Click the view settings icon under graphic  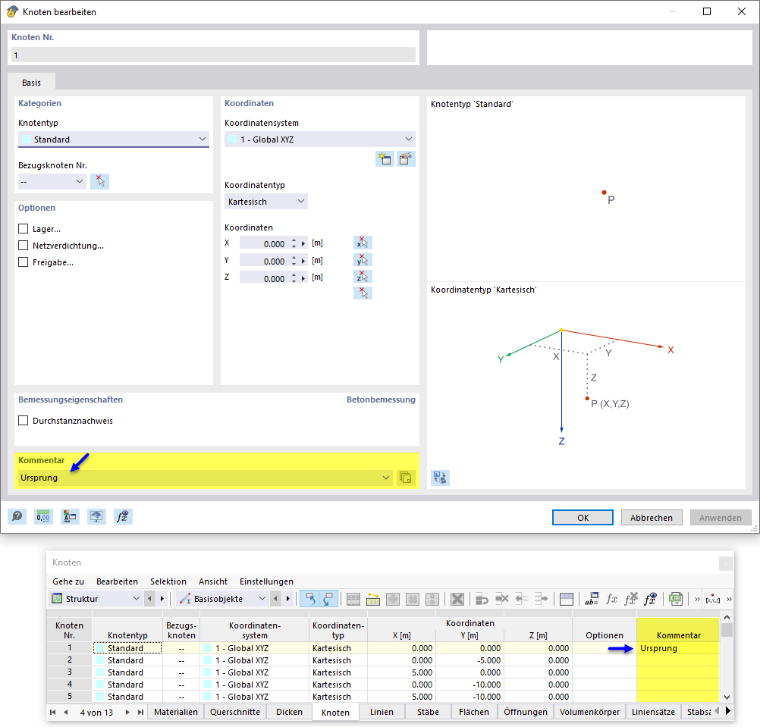coord(440,478)
